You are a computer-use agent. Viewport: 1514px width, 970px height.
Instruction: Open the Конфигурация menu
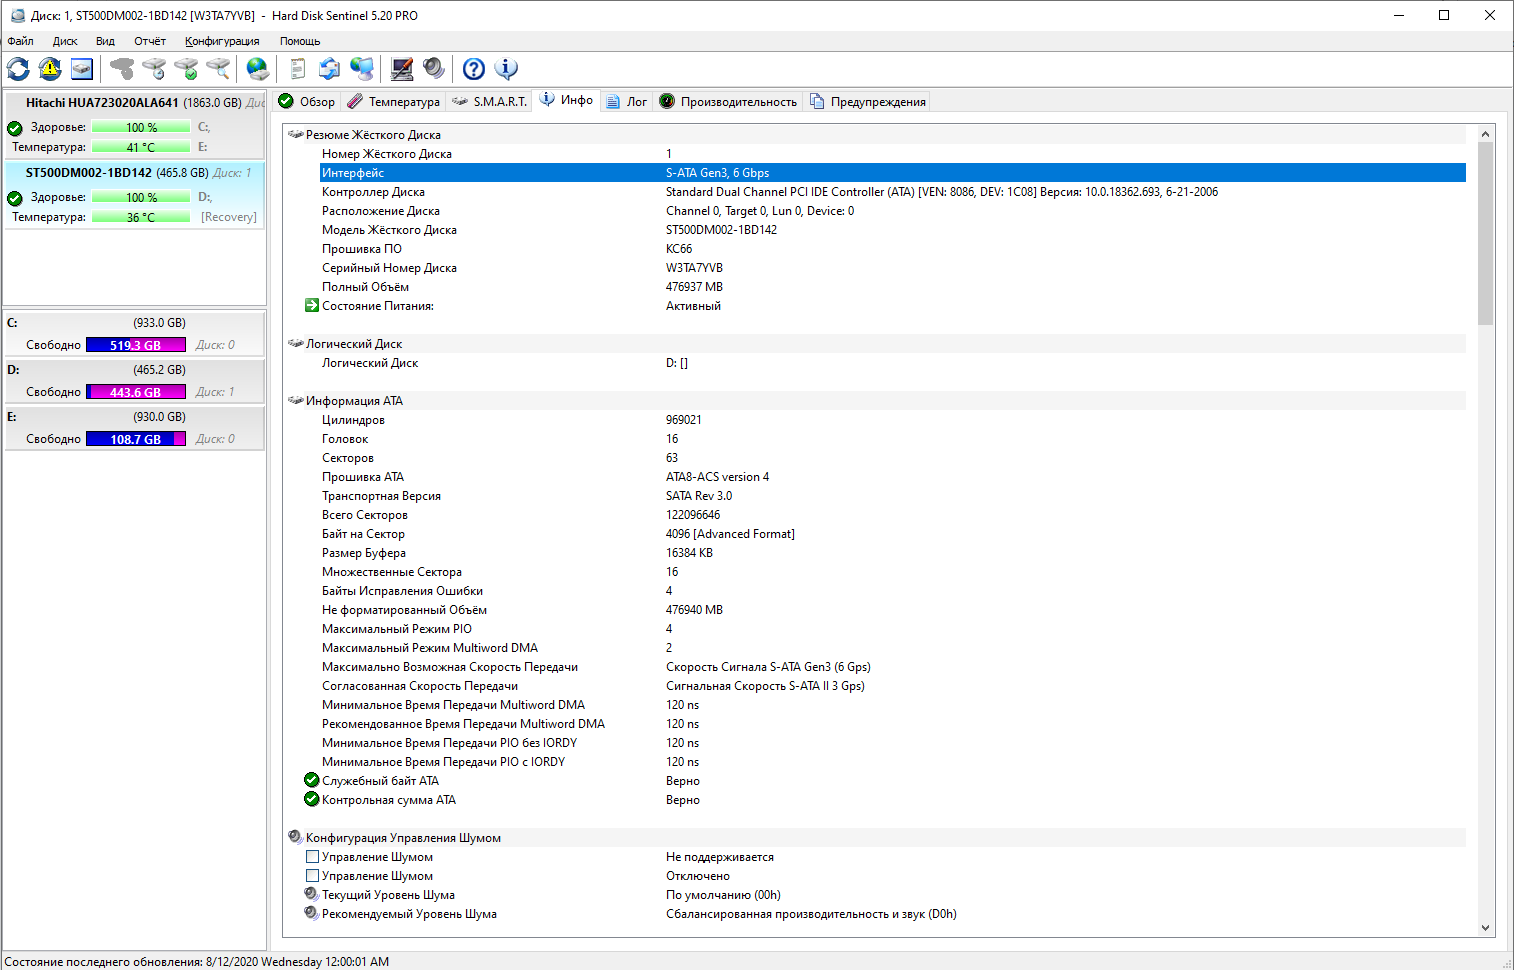[222, 41]
